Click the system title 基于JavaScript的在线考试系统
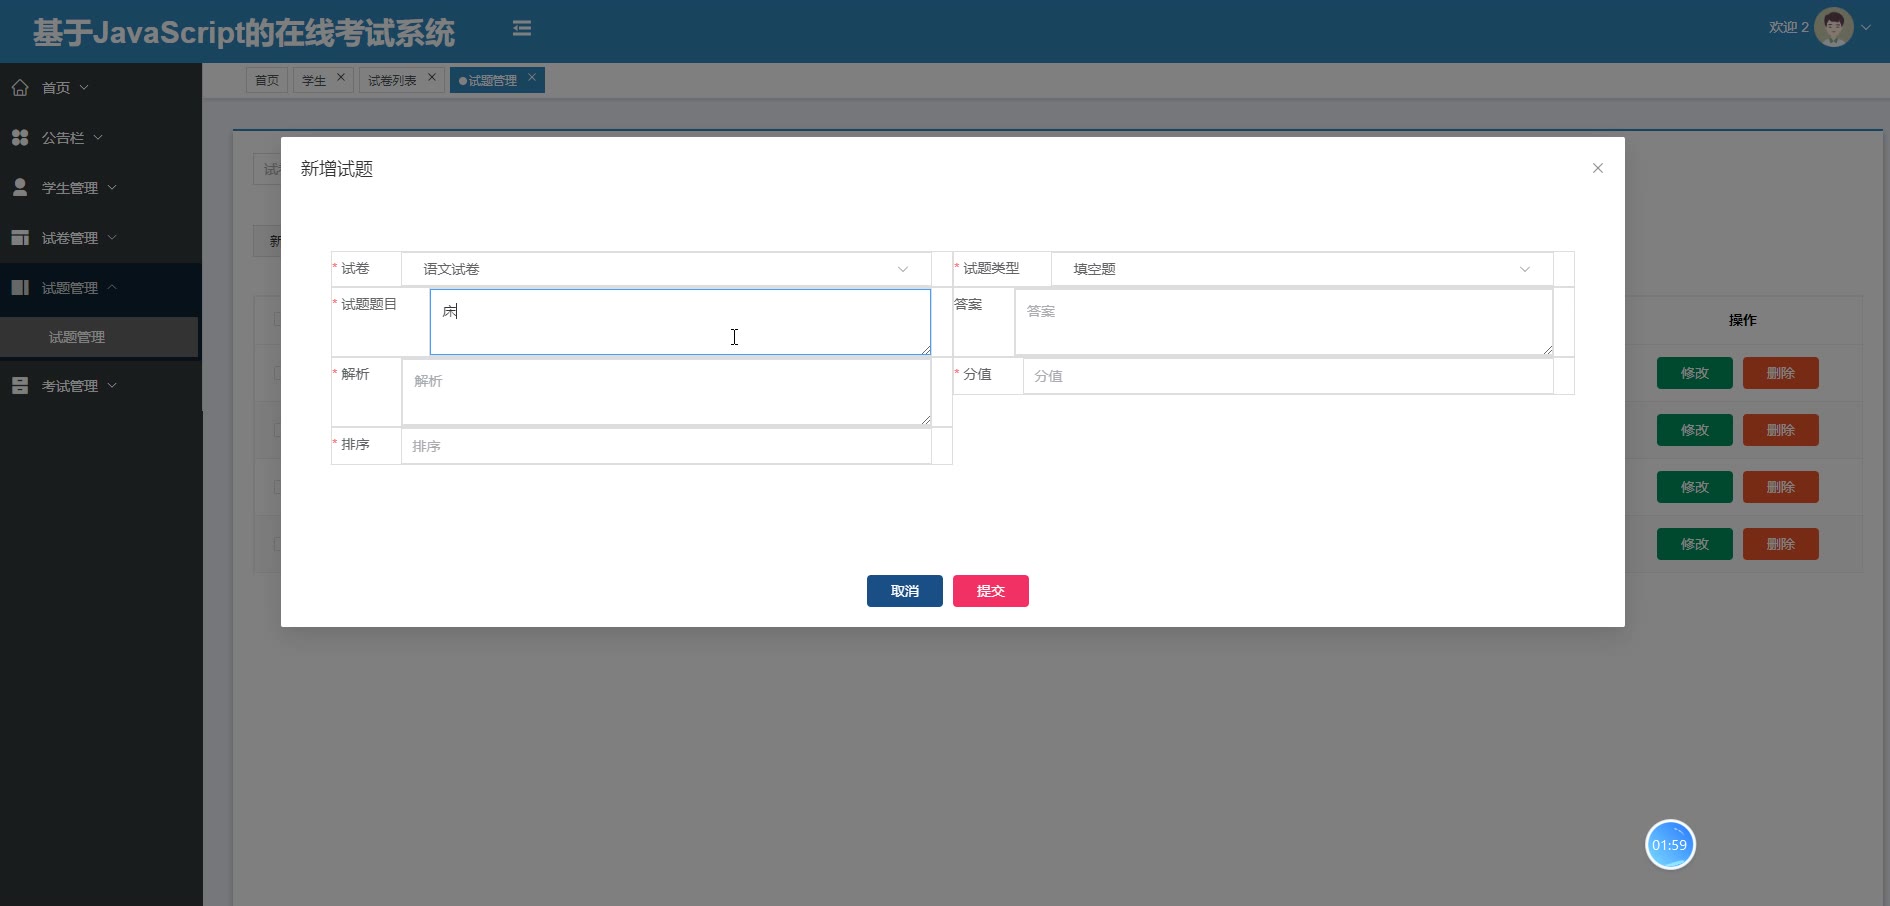 click(244, 33)
